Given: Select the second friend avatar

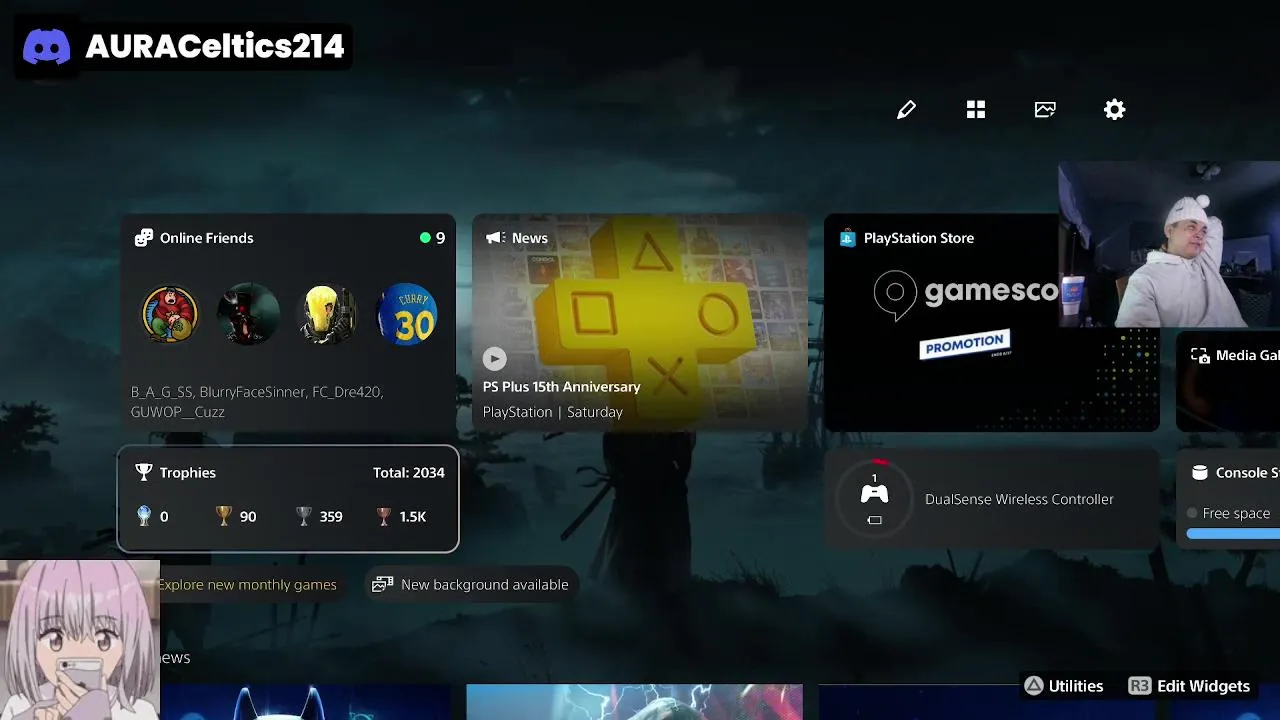Looking at the screenshot, I should pyautogui.click(x=248, y=314).
